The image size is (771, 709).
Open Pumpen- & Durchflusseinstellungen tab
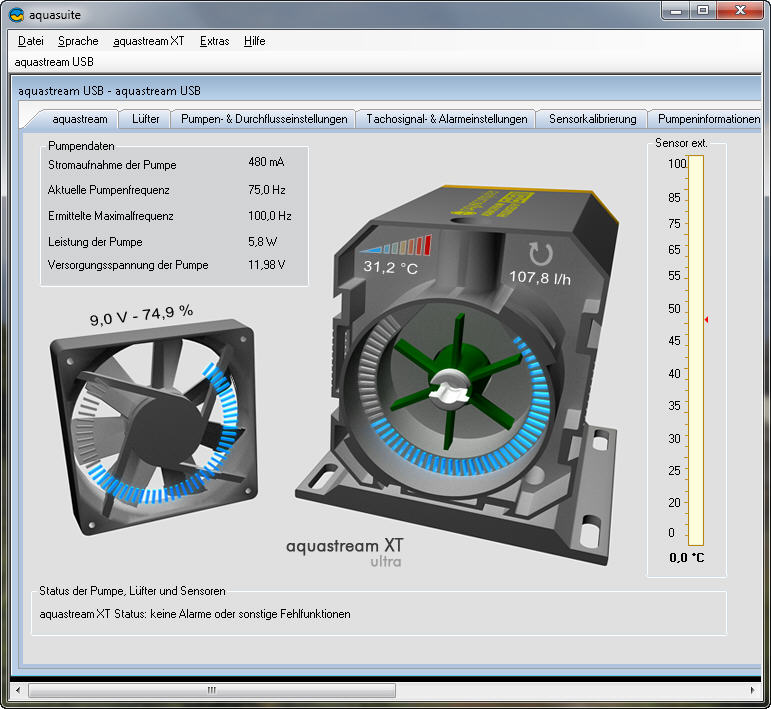(264, 119)
